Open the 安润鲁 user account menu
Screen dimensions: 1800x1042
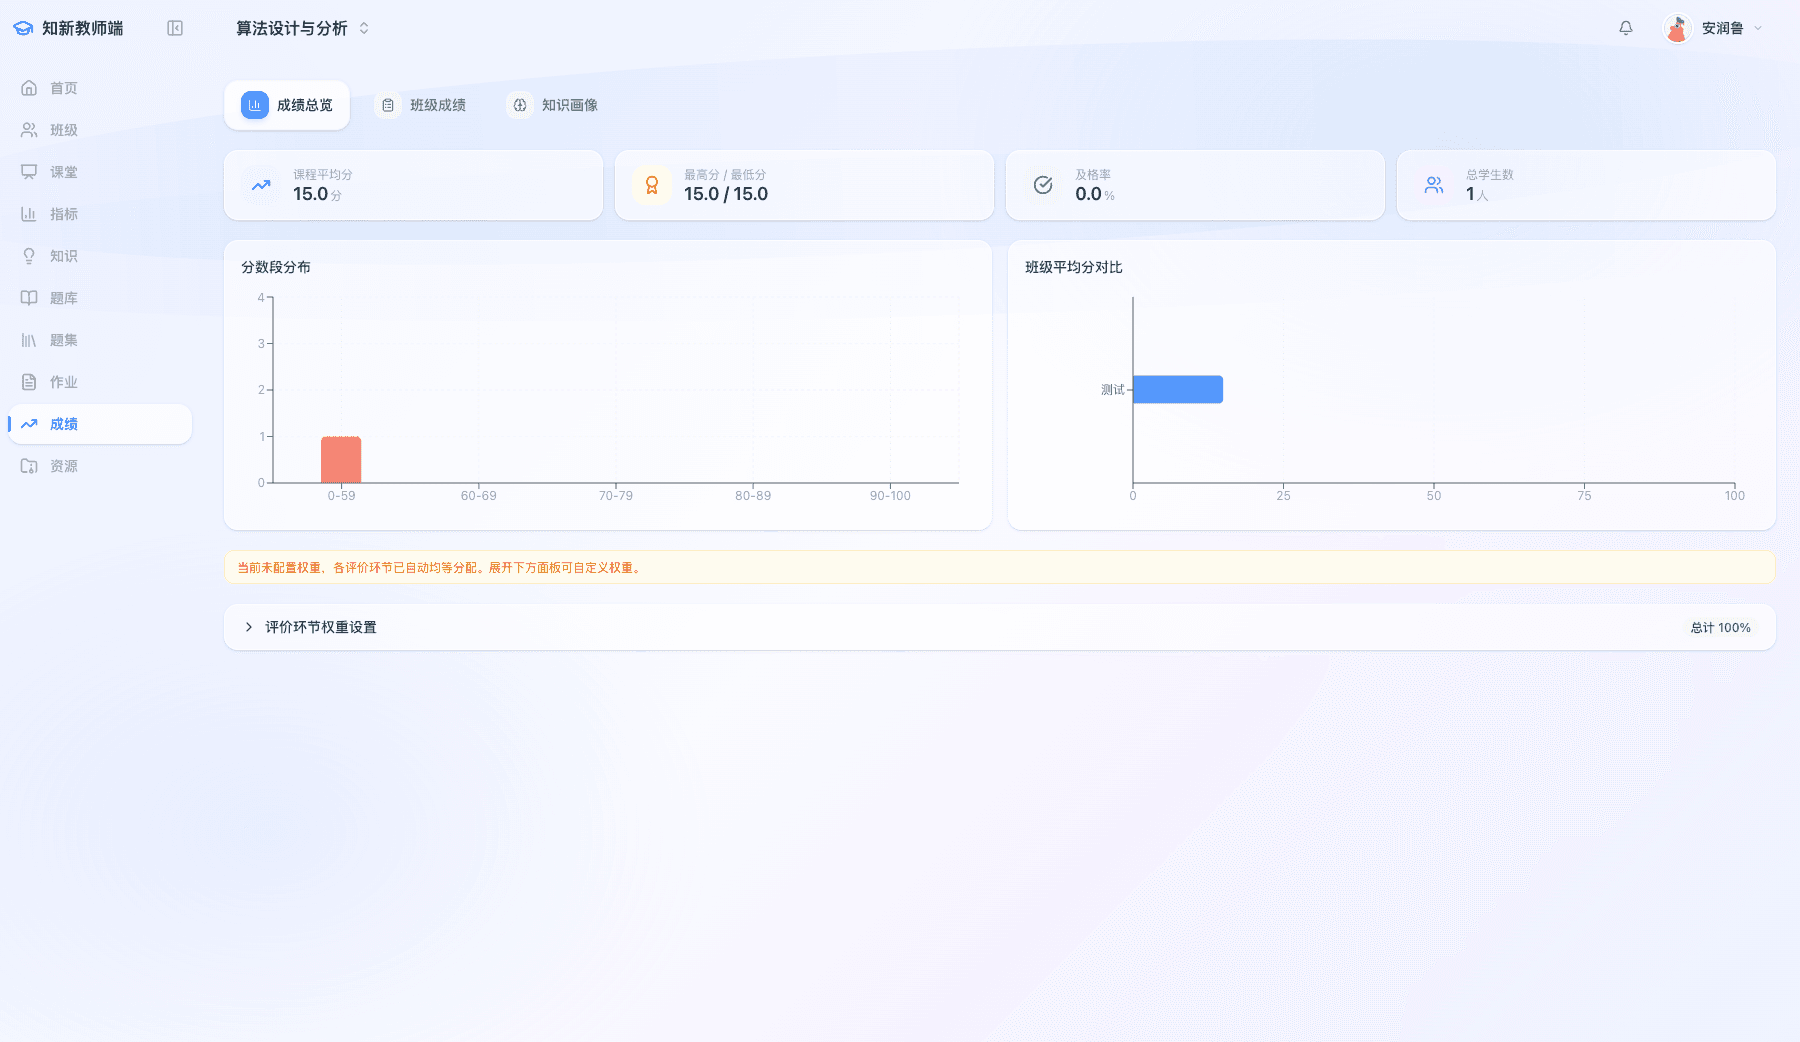coord(1713,28)
